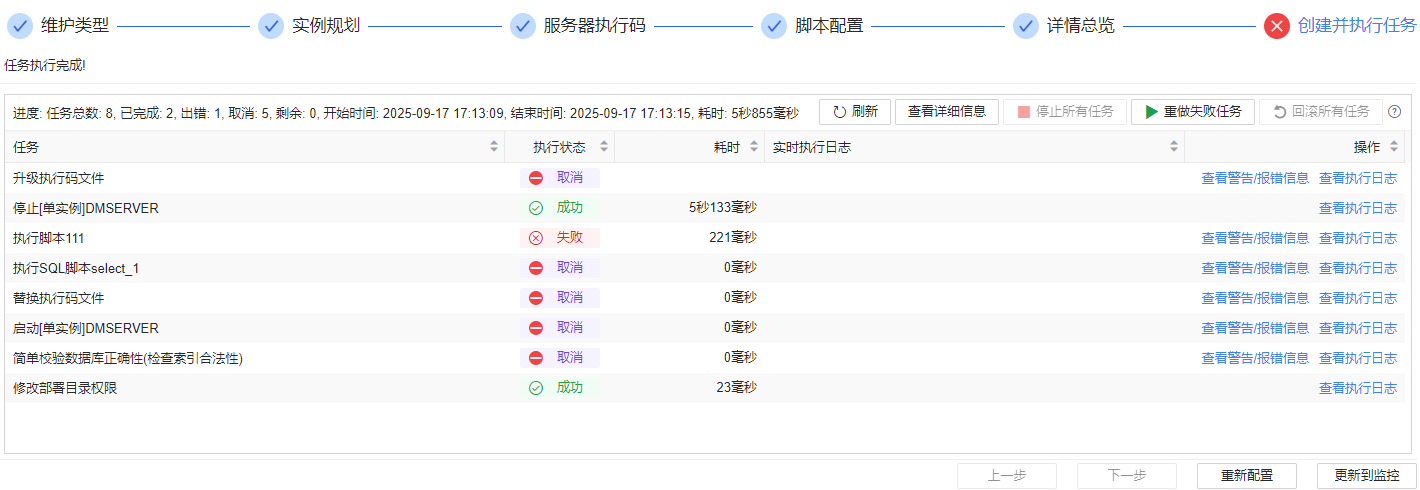This screenshot has height=490, width=1420.
Task: Click the 实例规划 step checkmark icon
Action: pos(271,26)
